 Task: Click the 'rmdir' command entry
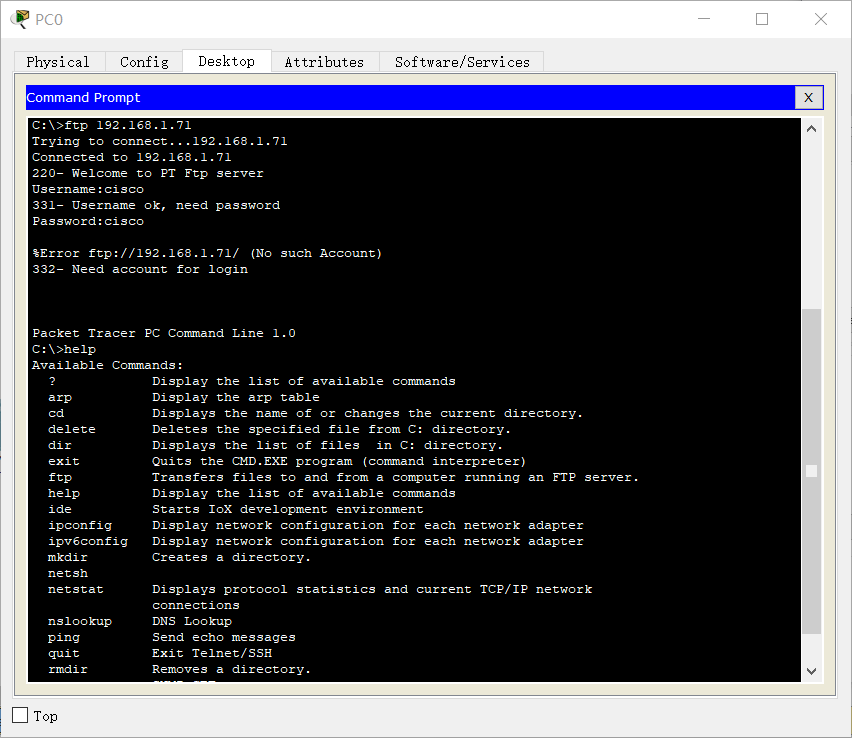67,670
